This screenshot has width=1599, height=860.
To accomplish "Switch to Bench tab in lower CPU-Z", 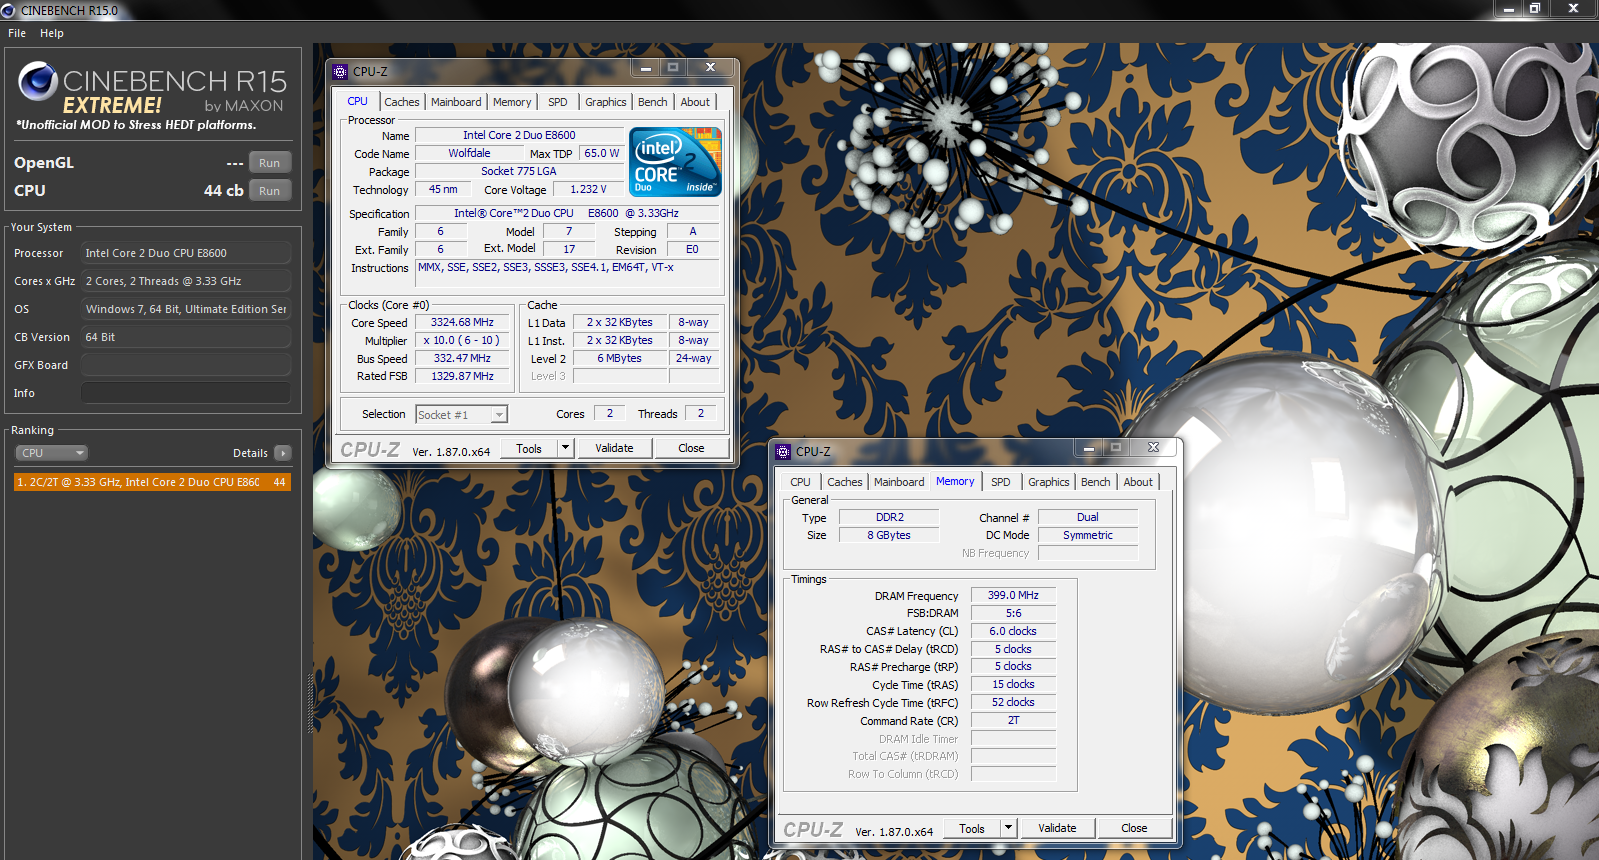I will [1096, 482].
